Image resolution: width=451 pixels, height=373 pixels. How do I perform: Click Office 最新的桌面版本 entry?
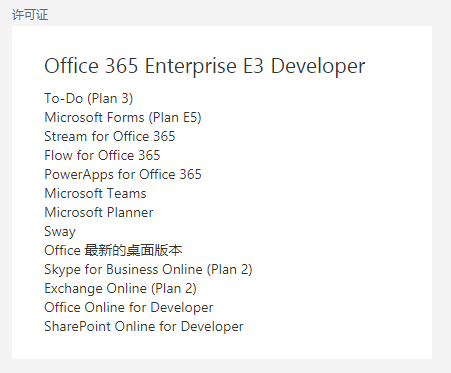(113, 250)
